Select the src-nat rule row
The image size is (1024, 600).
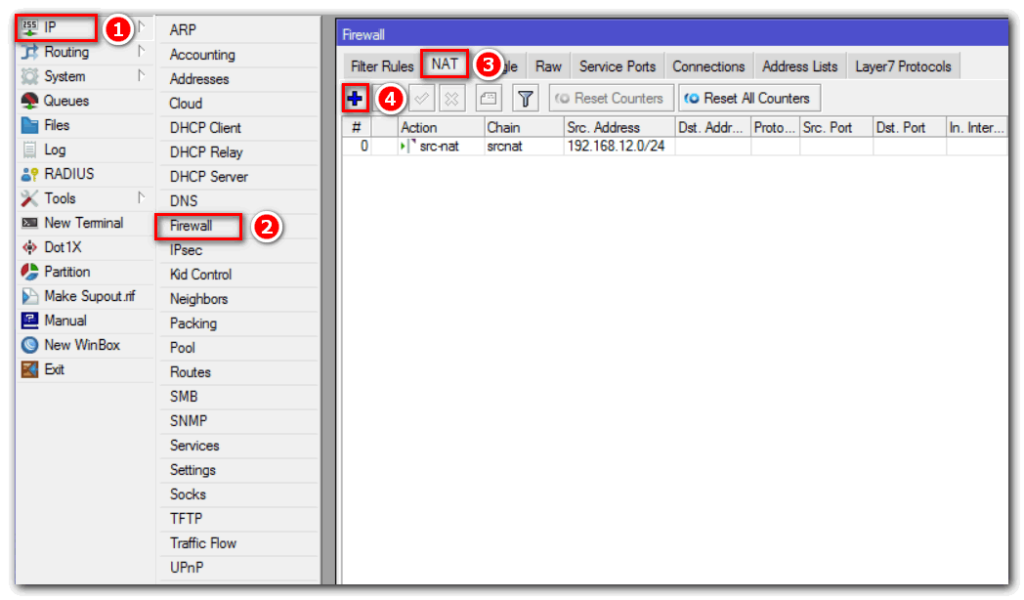pos(520,146)
